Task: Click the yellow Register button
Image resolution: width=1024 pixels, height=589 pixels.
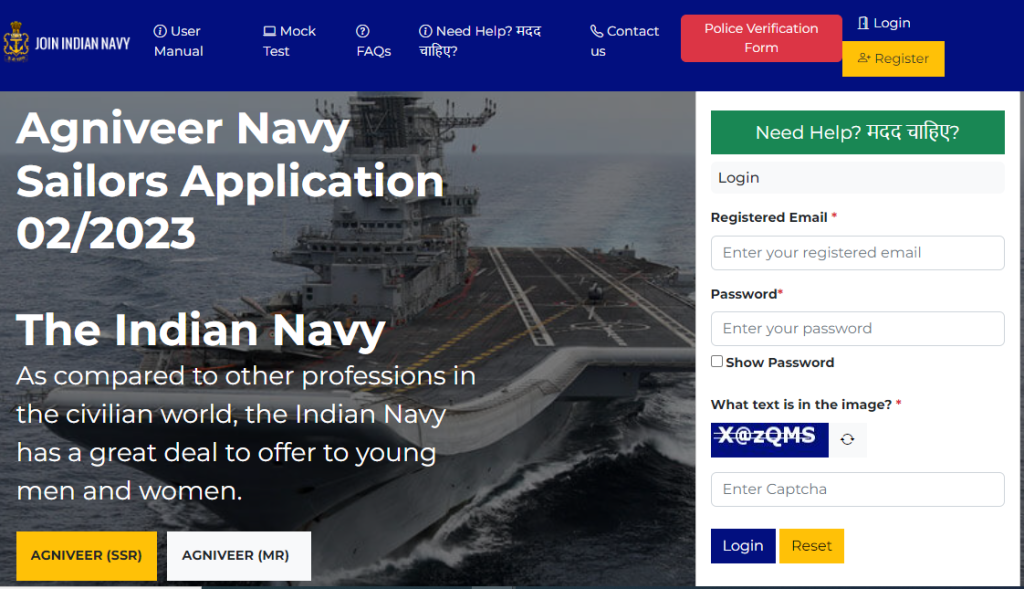Action: click(x=893, y=59)
